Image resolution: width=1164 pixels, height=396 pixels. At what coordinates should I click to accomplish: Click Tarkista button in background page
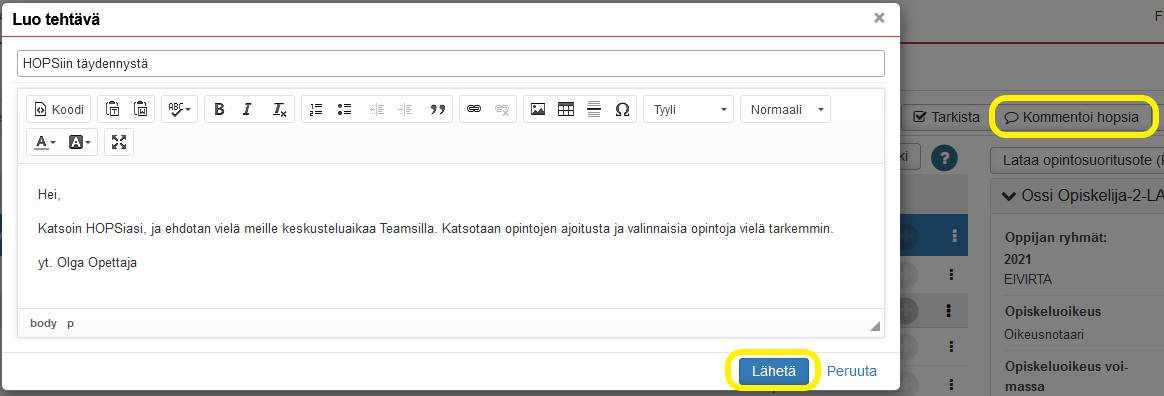tap(946, 117)
